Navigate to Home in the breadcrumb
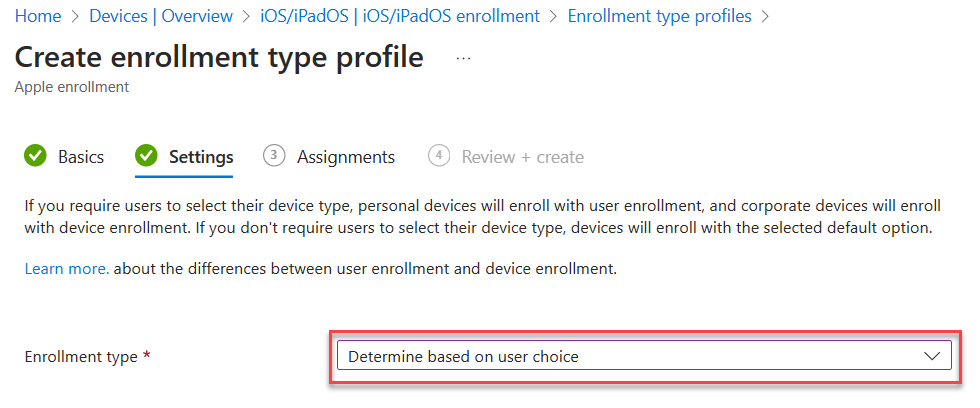 pyautogui.click(x=38, y=16)
